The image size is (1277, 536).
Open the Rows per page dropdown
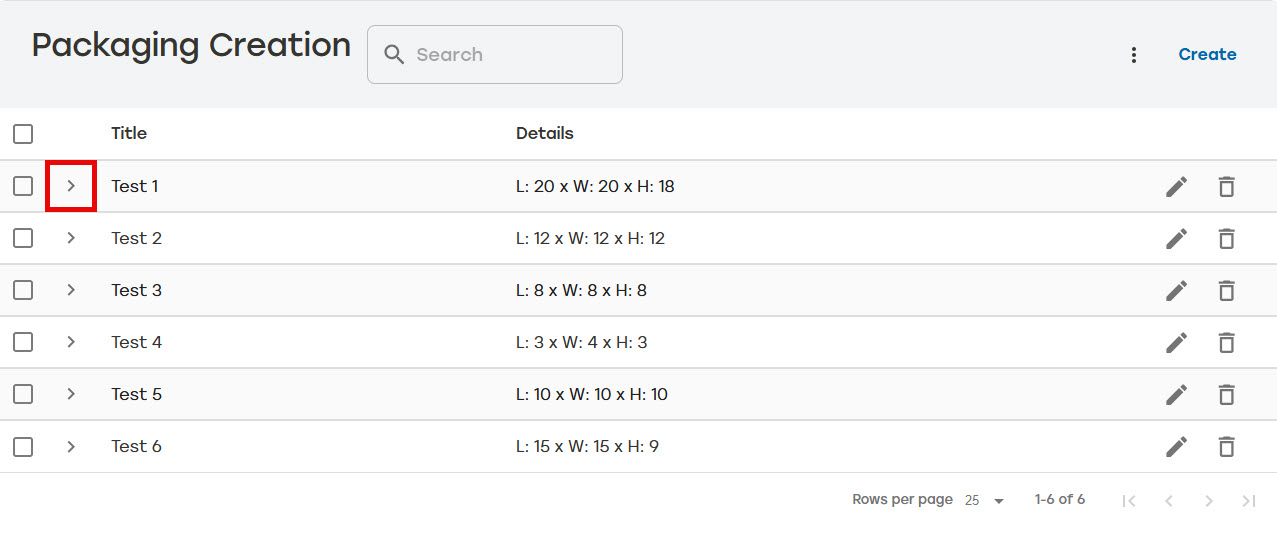(985, 500)
